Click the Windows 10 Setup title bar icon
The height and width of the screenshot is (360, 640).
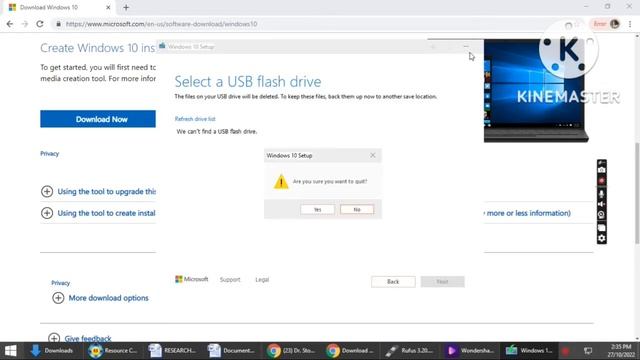click(x=162, y=46)
